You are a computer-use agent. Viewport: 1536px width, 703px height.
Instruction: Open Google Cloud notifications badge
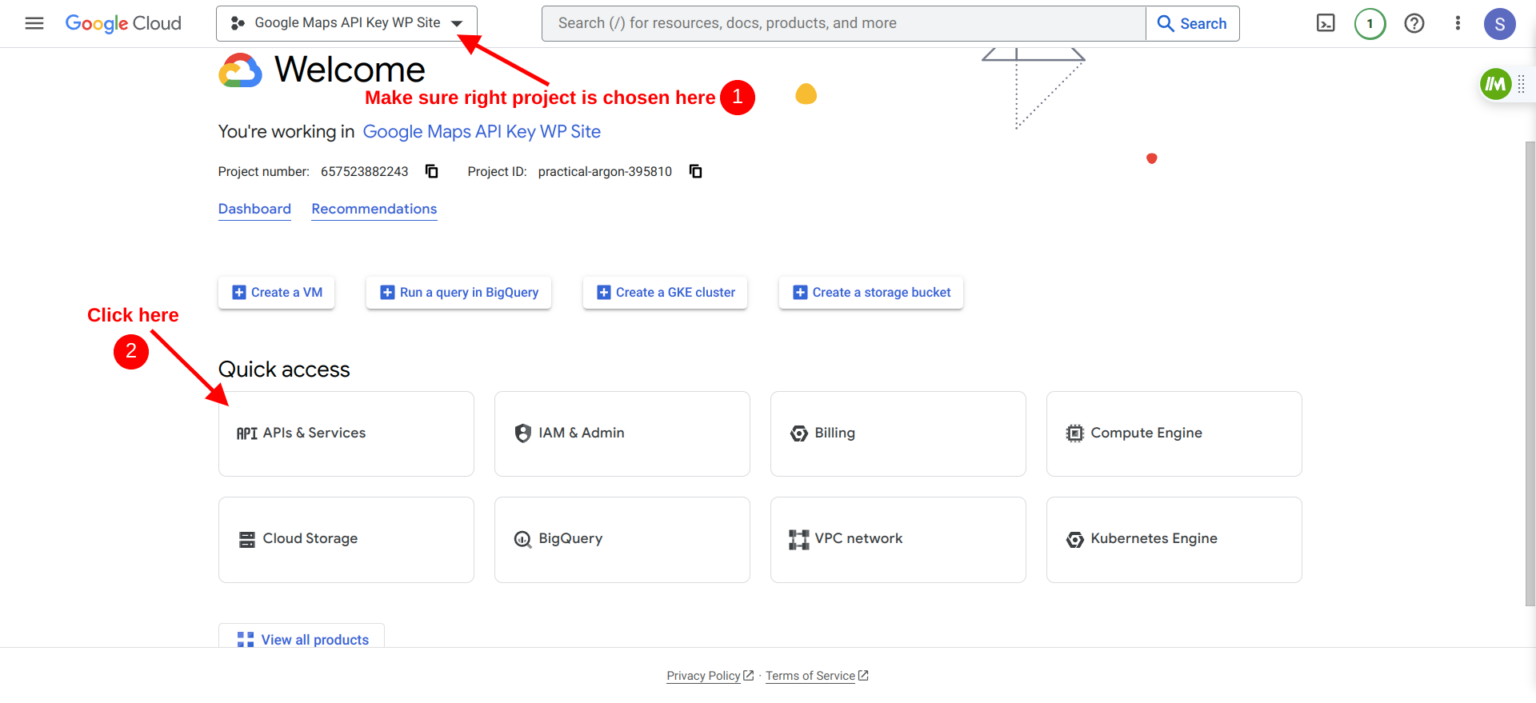coord(1370,22)
